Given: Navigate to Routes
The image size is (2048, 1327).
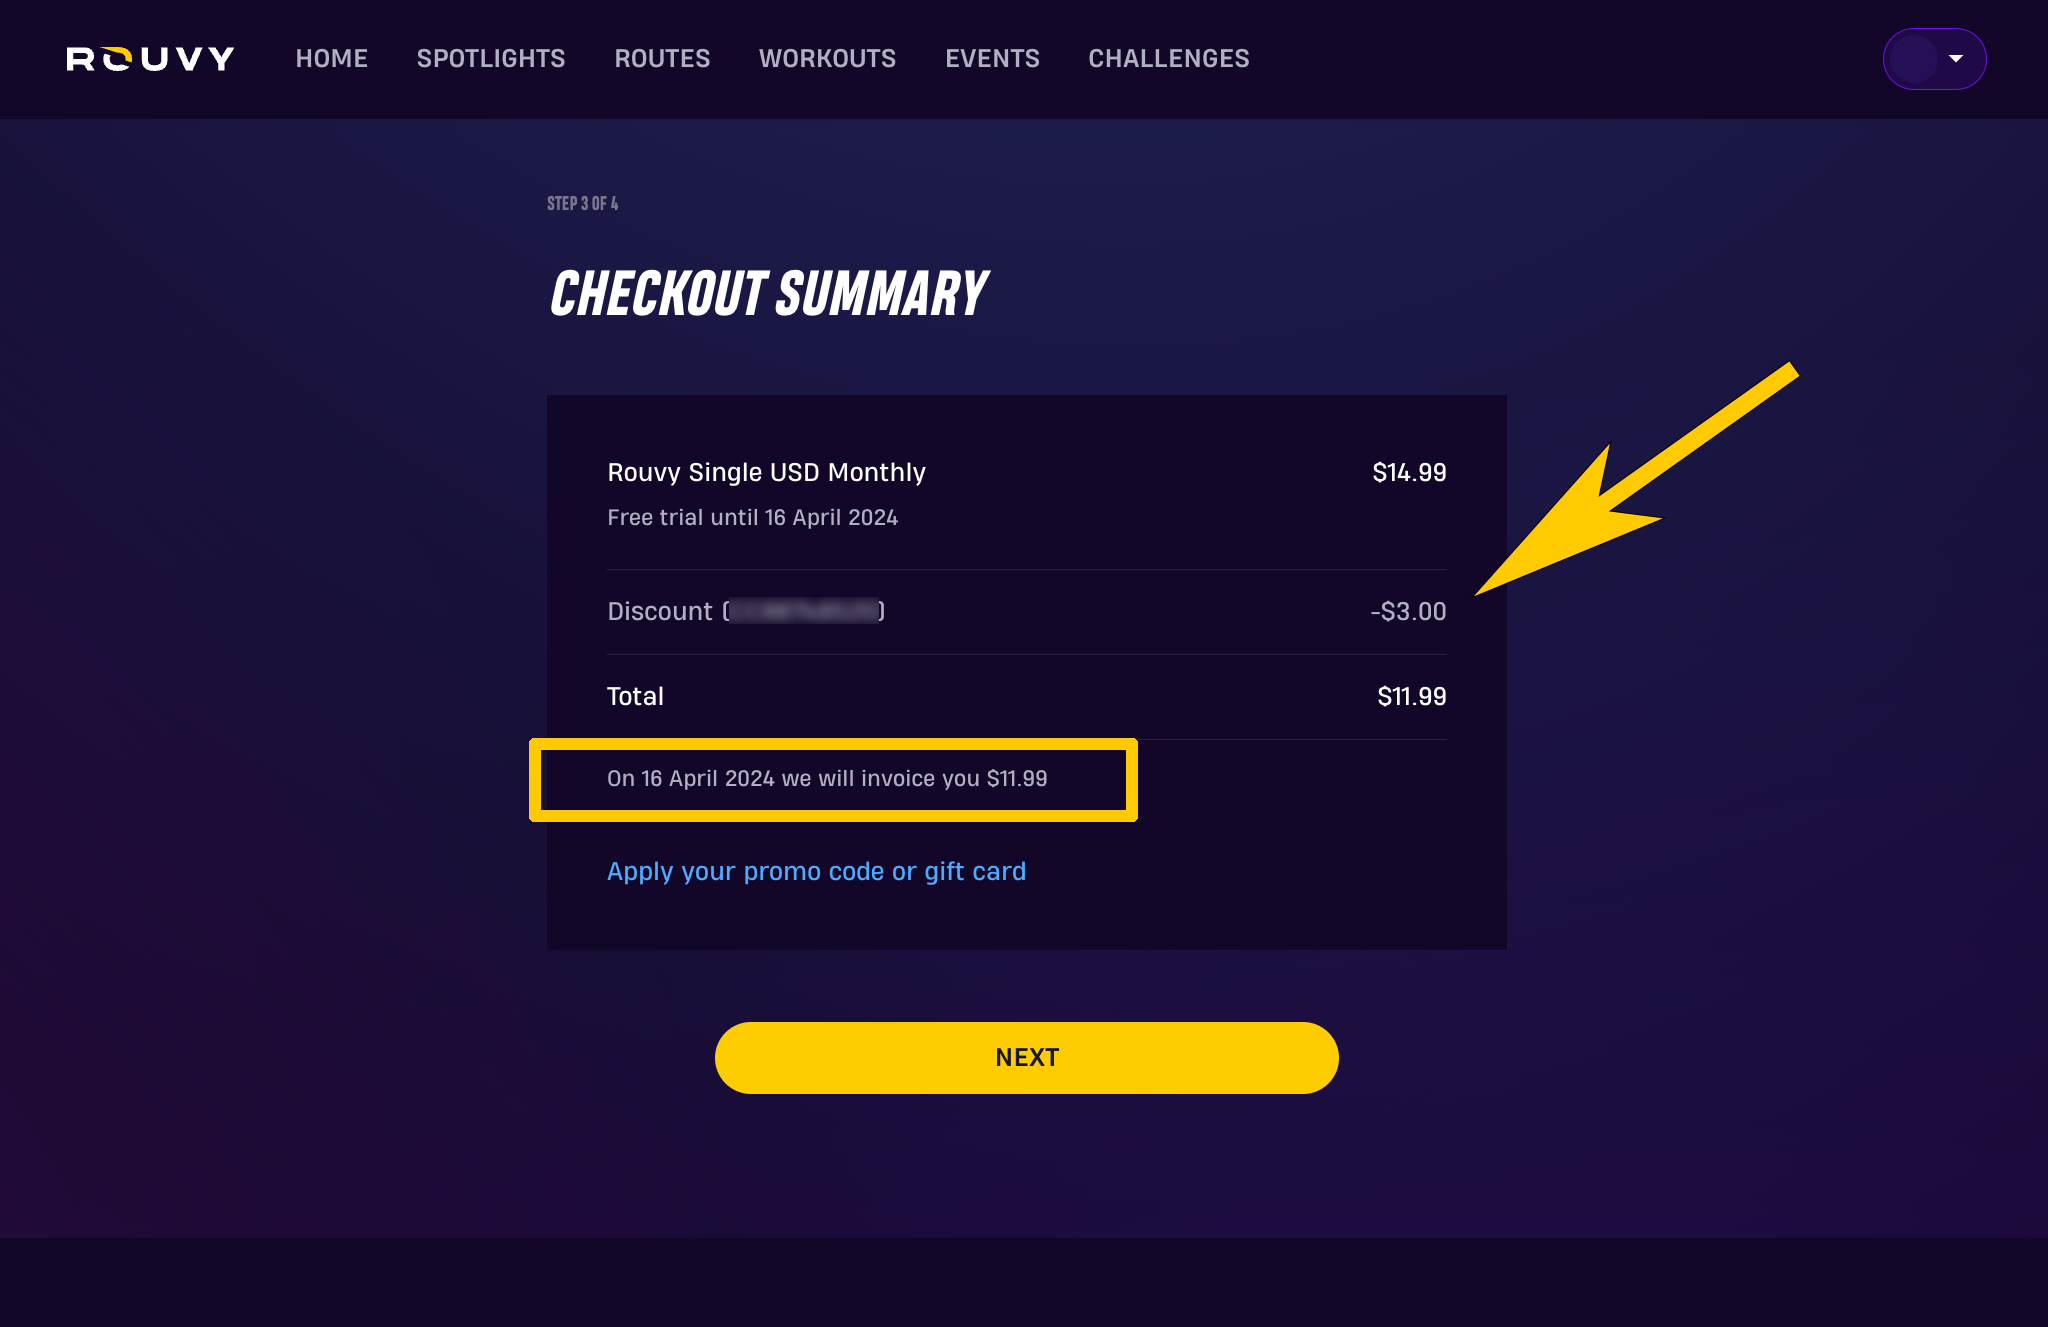Looking at the screenshot, I should (662, 59).
